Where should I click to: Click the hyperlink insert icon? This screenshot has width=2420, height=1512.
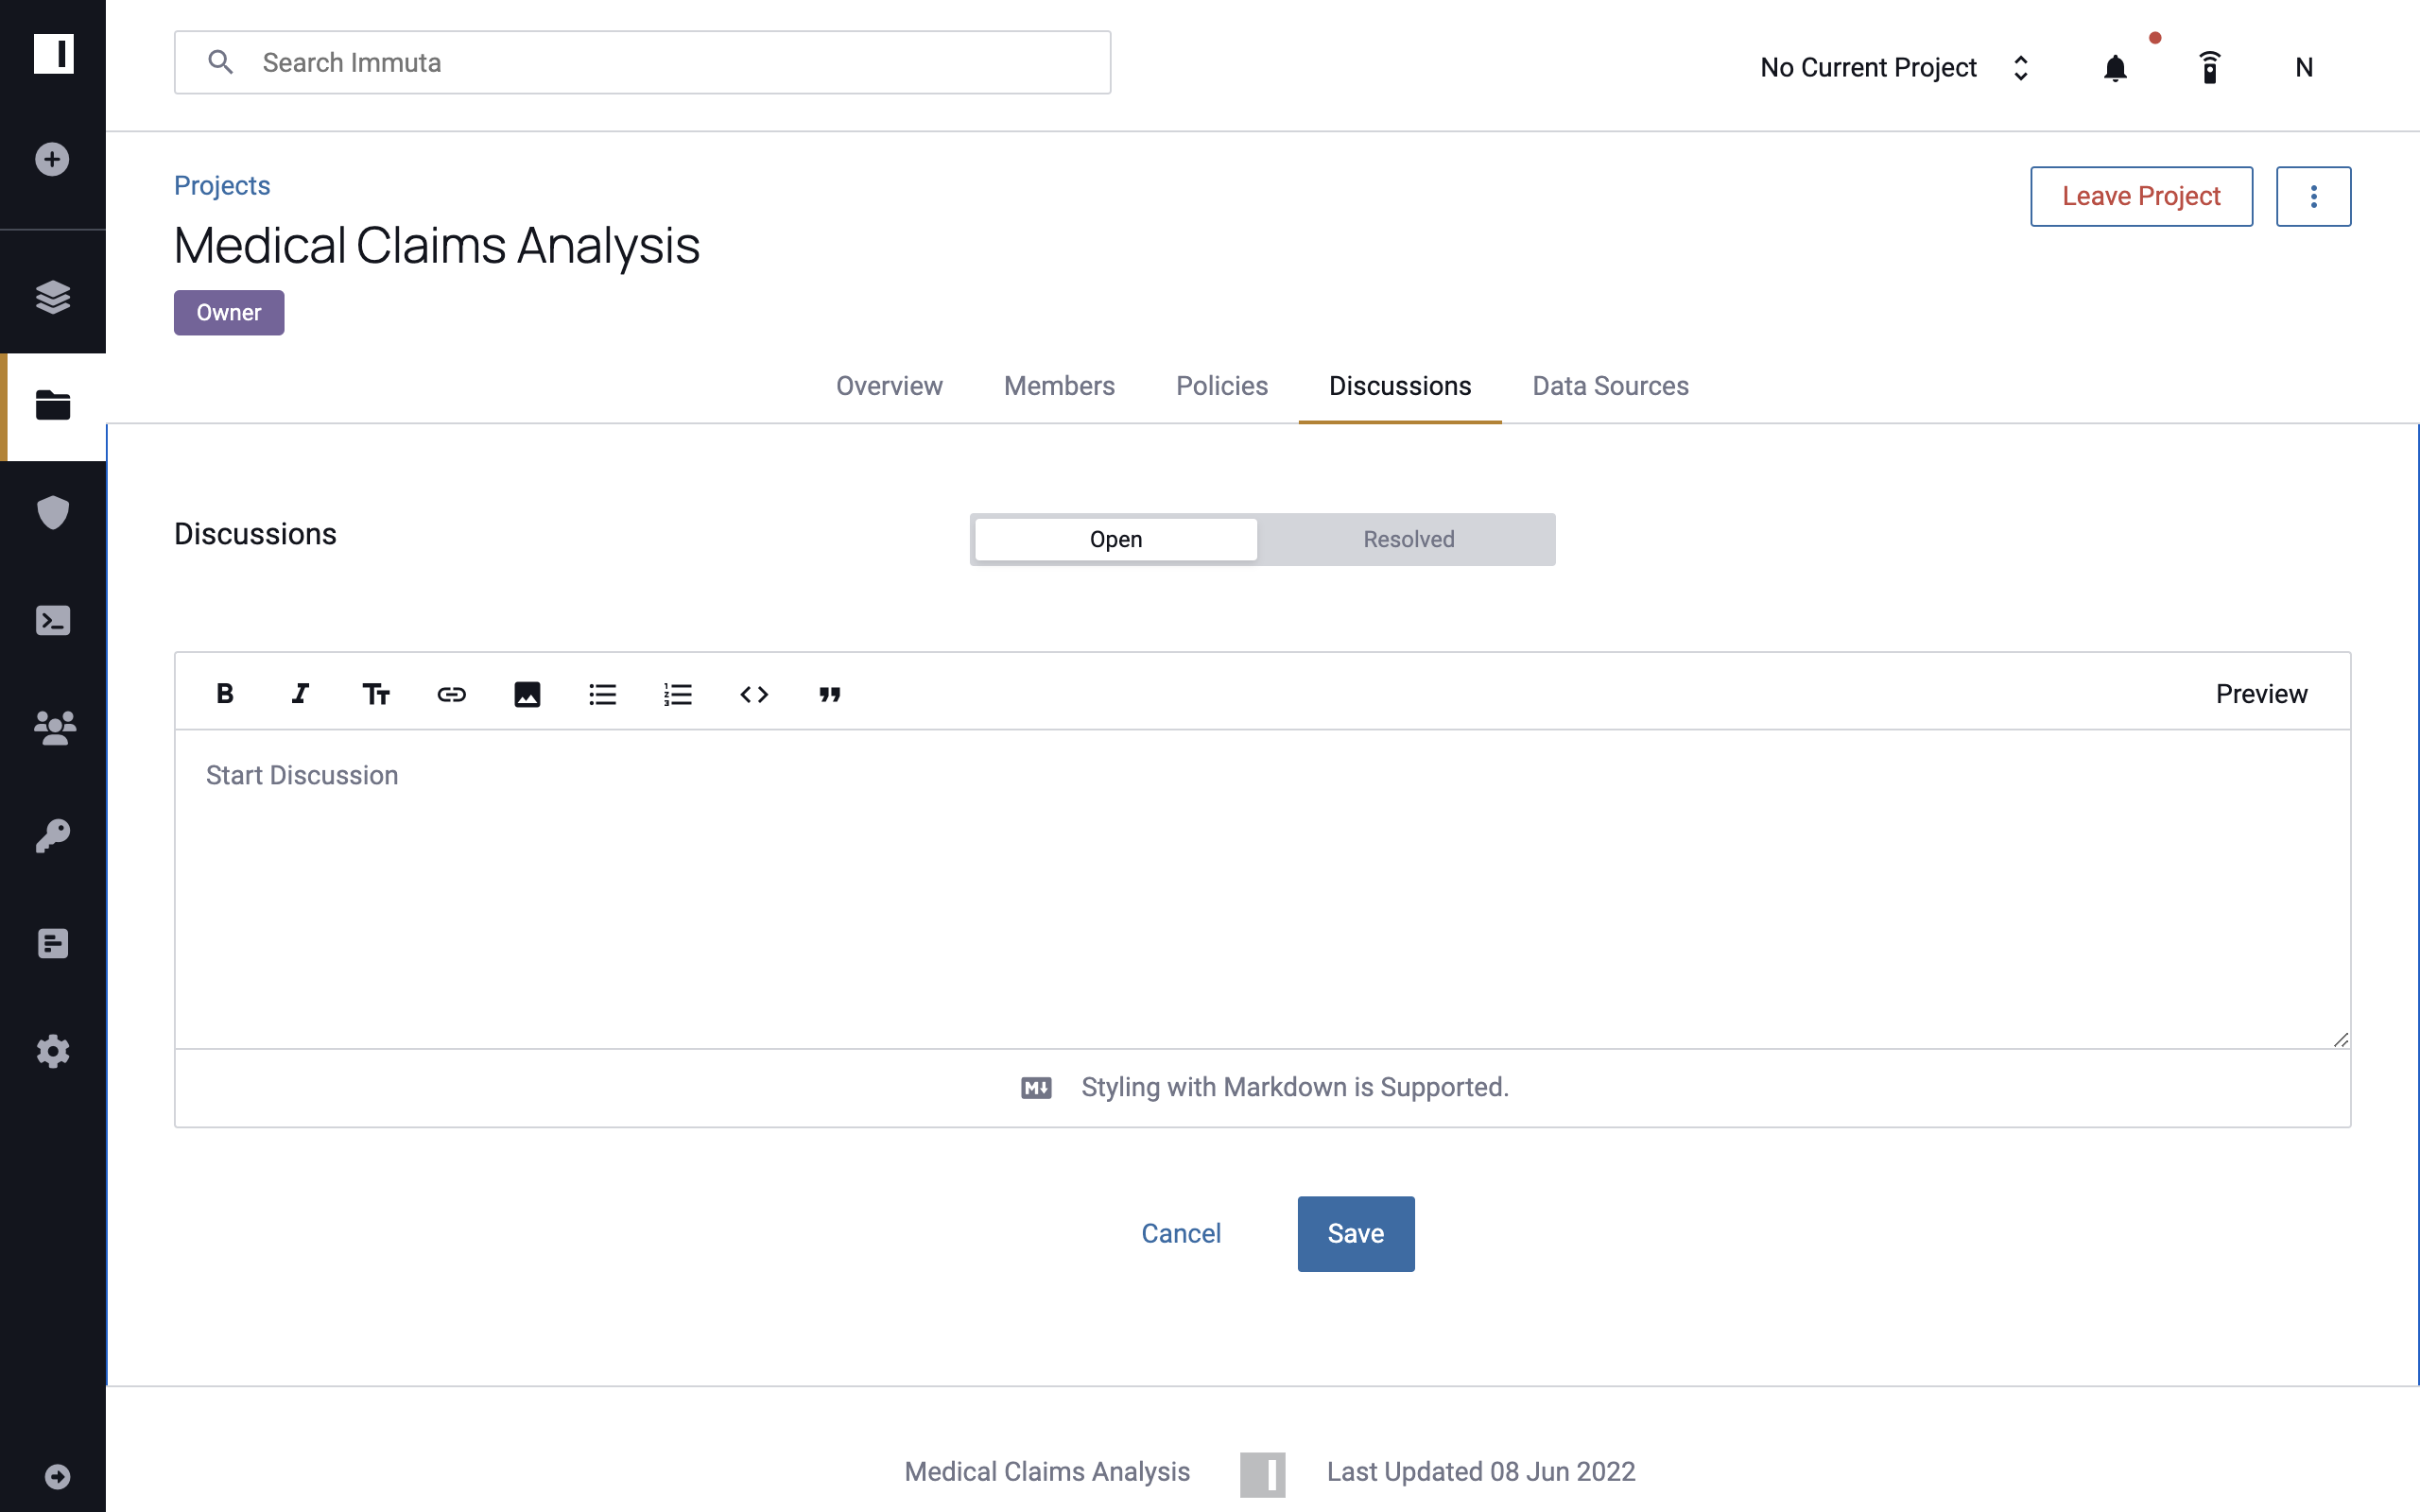point(451,694)
